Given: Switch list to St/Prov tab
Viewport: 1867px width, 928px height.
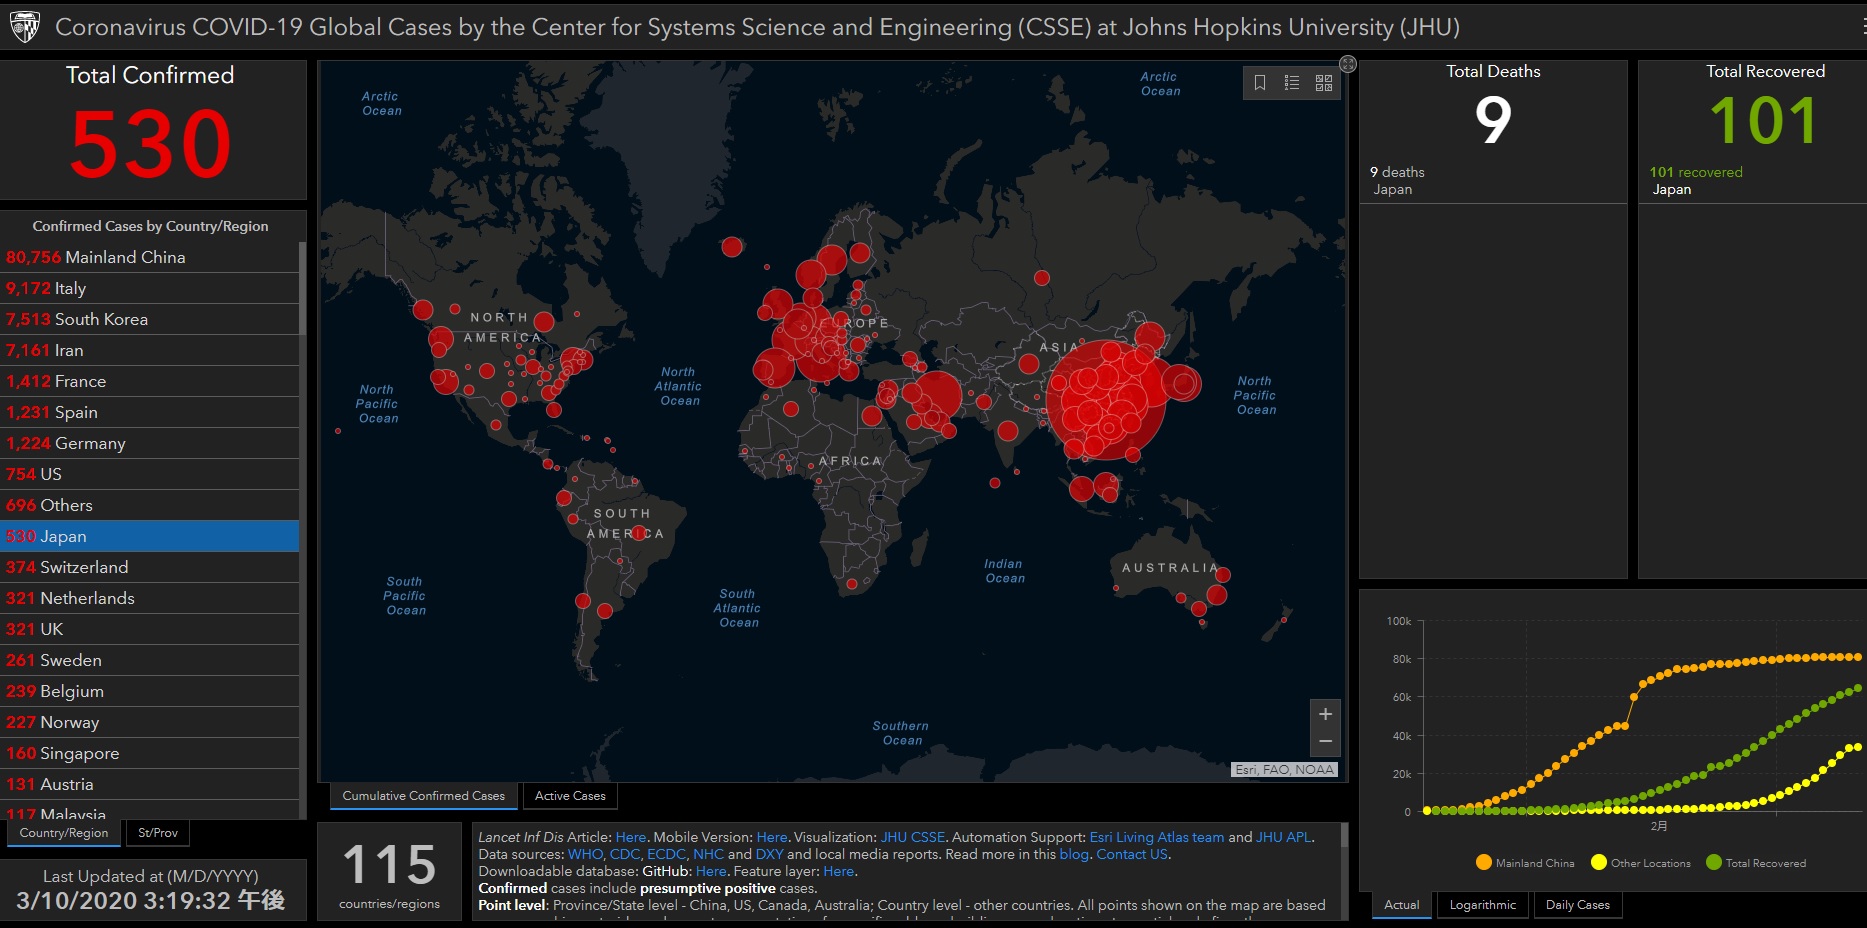Looking at the screenshot, I should pos(158,833).
